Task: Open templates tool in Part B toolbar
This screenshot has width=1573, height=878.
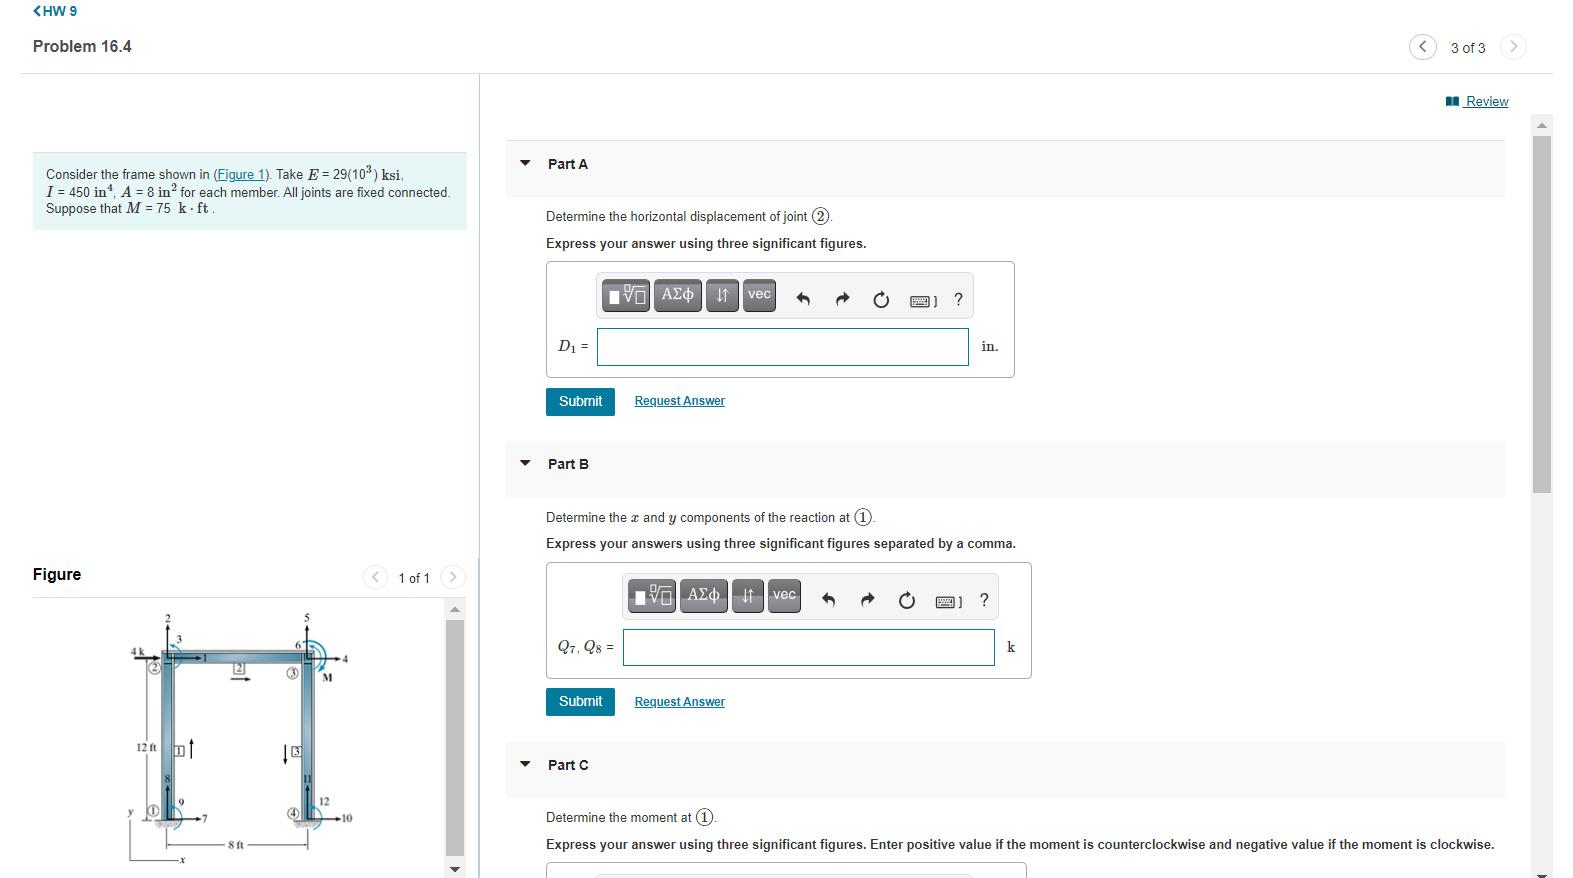Action: tap(652, 597)
